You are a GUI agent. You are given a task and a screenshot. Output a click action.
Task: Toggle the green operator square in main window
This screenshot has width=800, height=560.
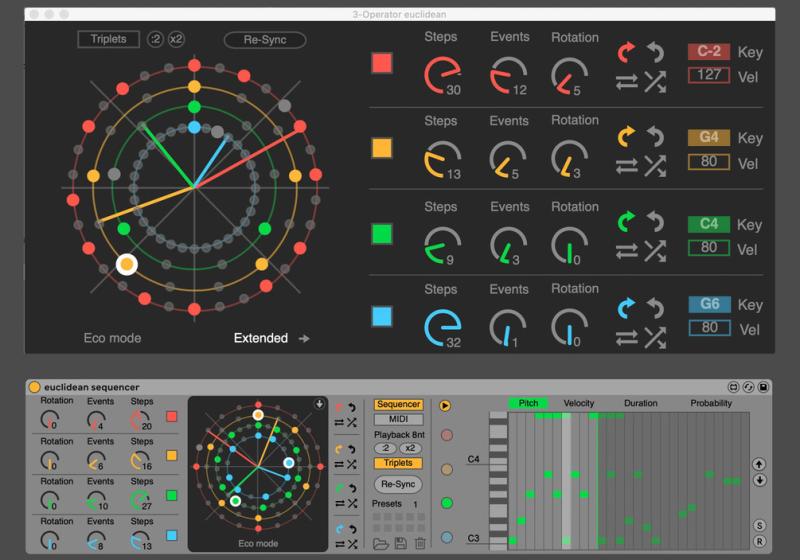pos(382,234)
